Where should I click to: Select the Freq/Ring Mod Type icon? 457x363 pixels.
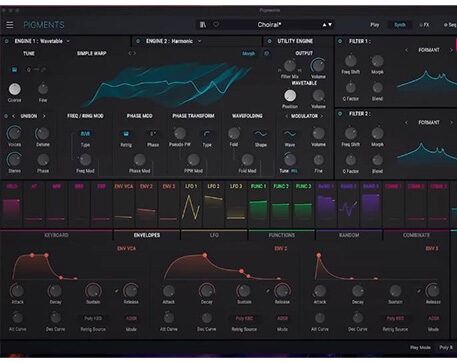coord(85,134)
